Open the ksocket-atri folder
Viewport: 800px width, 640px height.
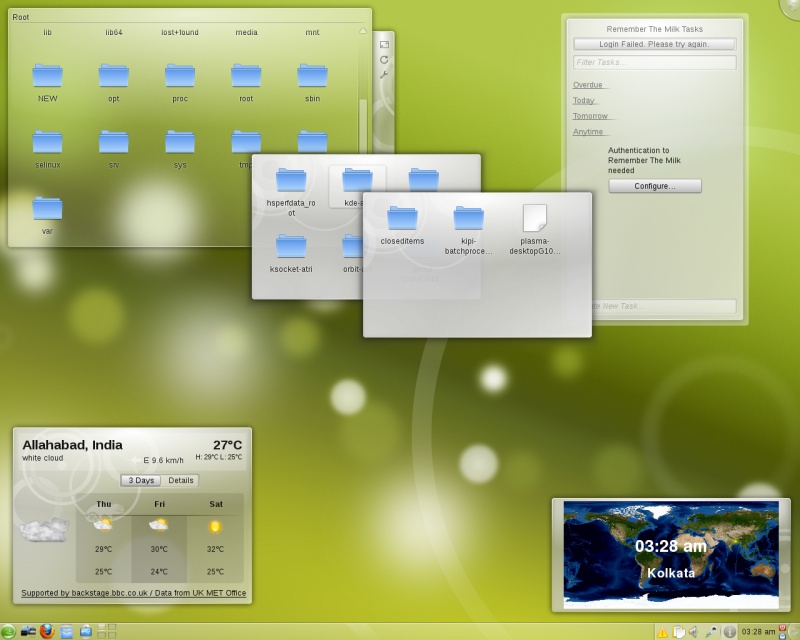291,245
